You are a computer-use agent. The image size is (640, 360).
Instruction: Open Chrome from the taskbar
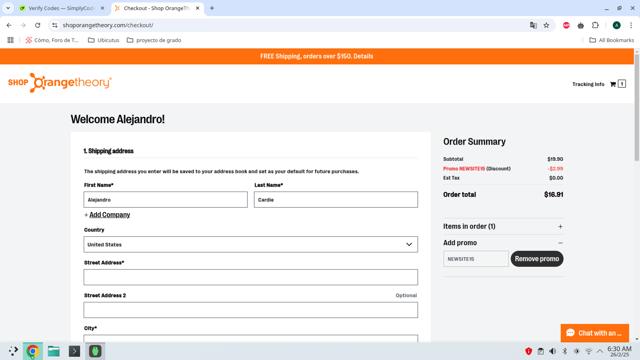[x=33, y=351]
